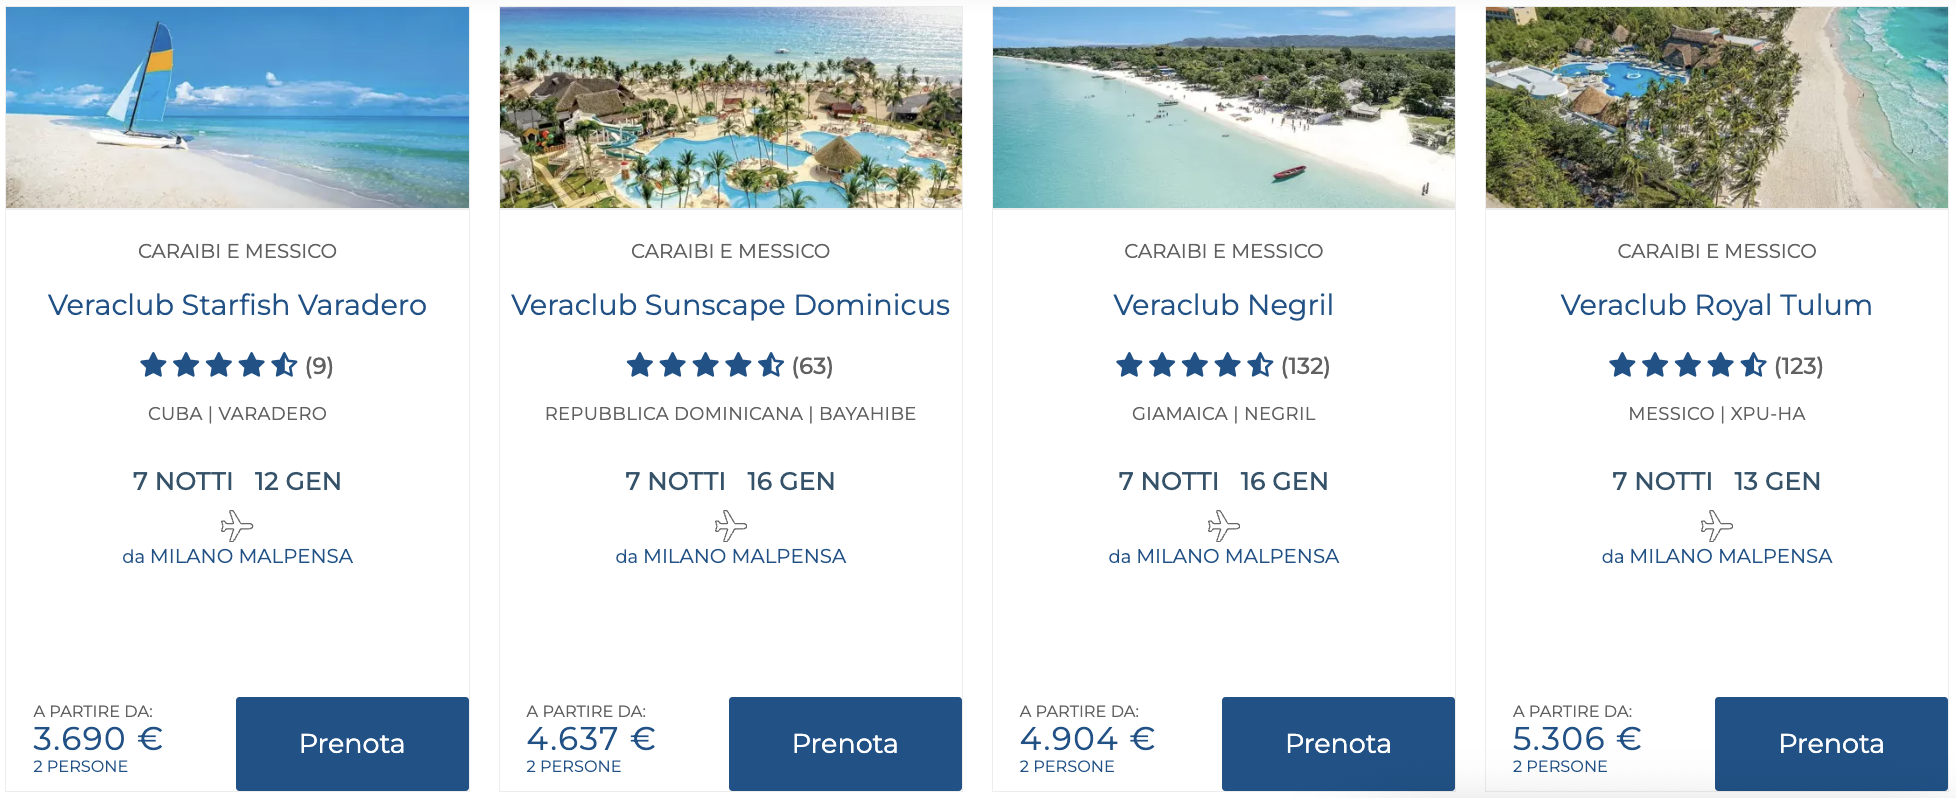Click the airplane icon on the Royal Tulum card
The image size is (1956, 798).
coord(1716,523)
